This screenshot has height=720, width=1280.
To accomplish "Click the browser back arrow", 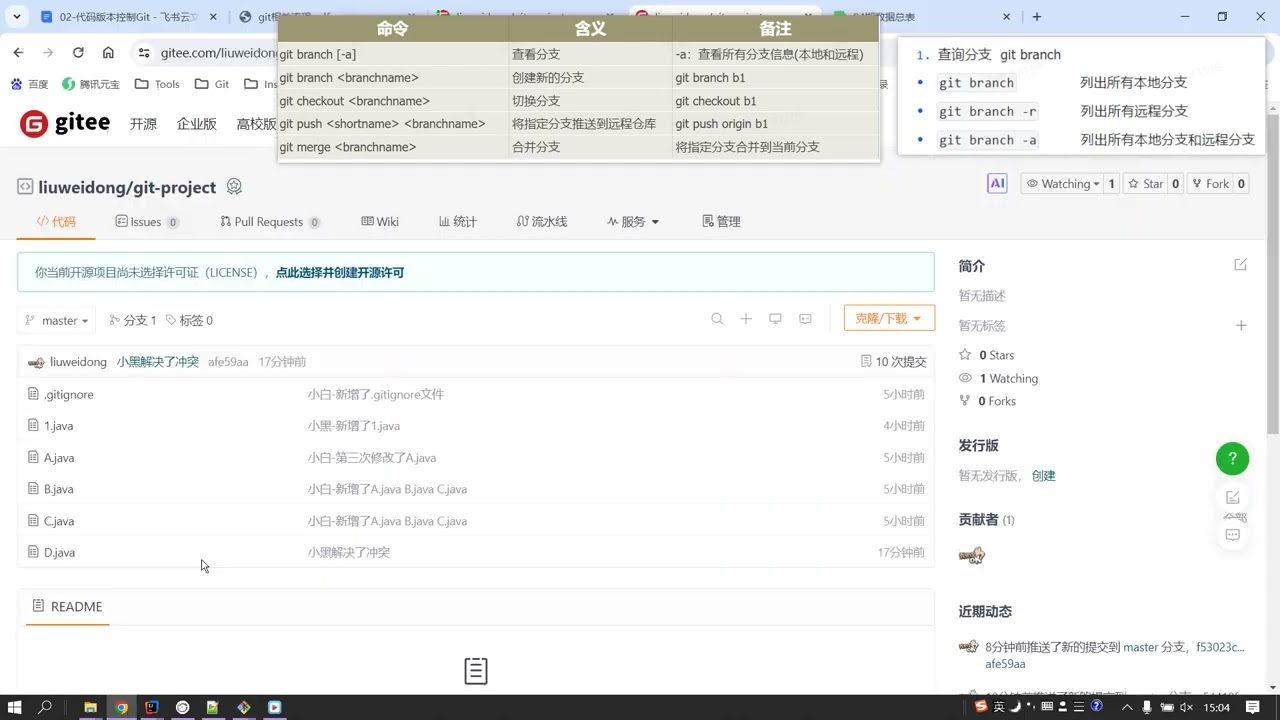I will pyautogui.click(x=18, y=52).
